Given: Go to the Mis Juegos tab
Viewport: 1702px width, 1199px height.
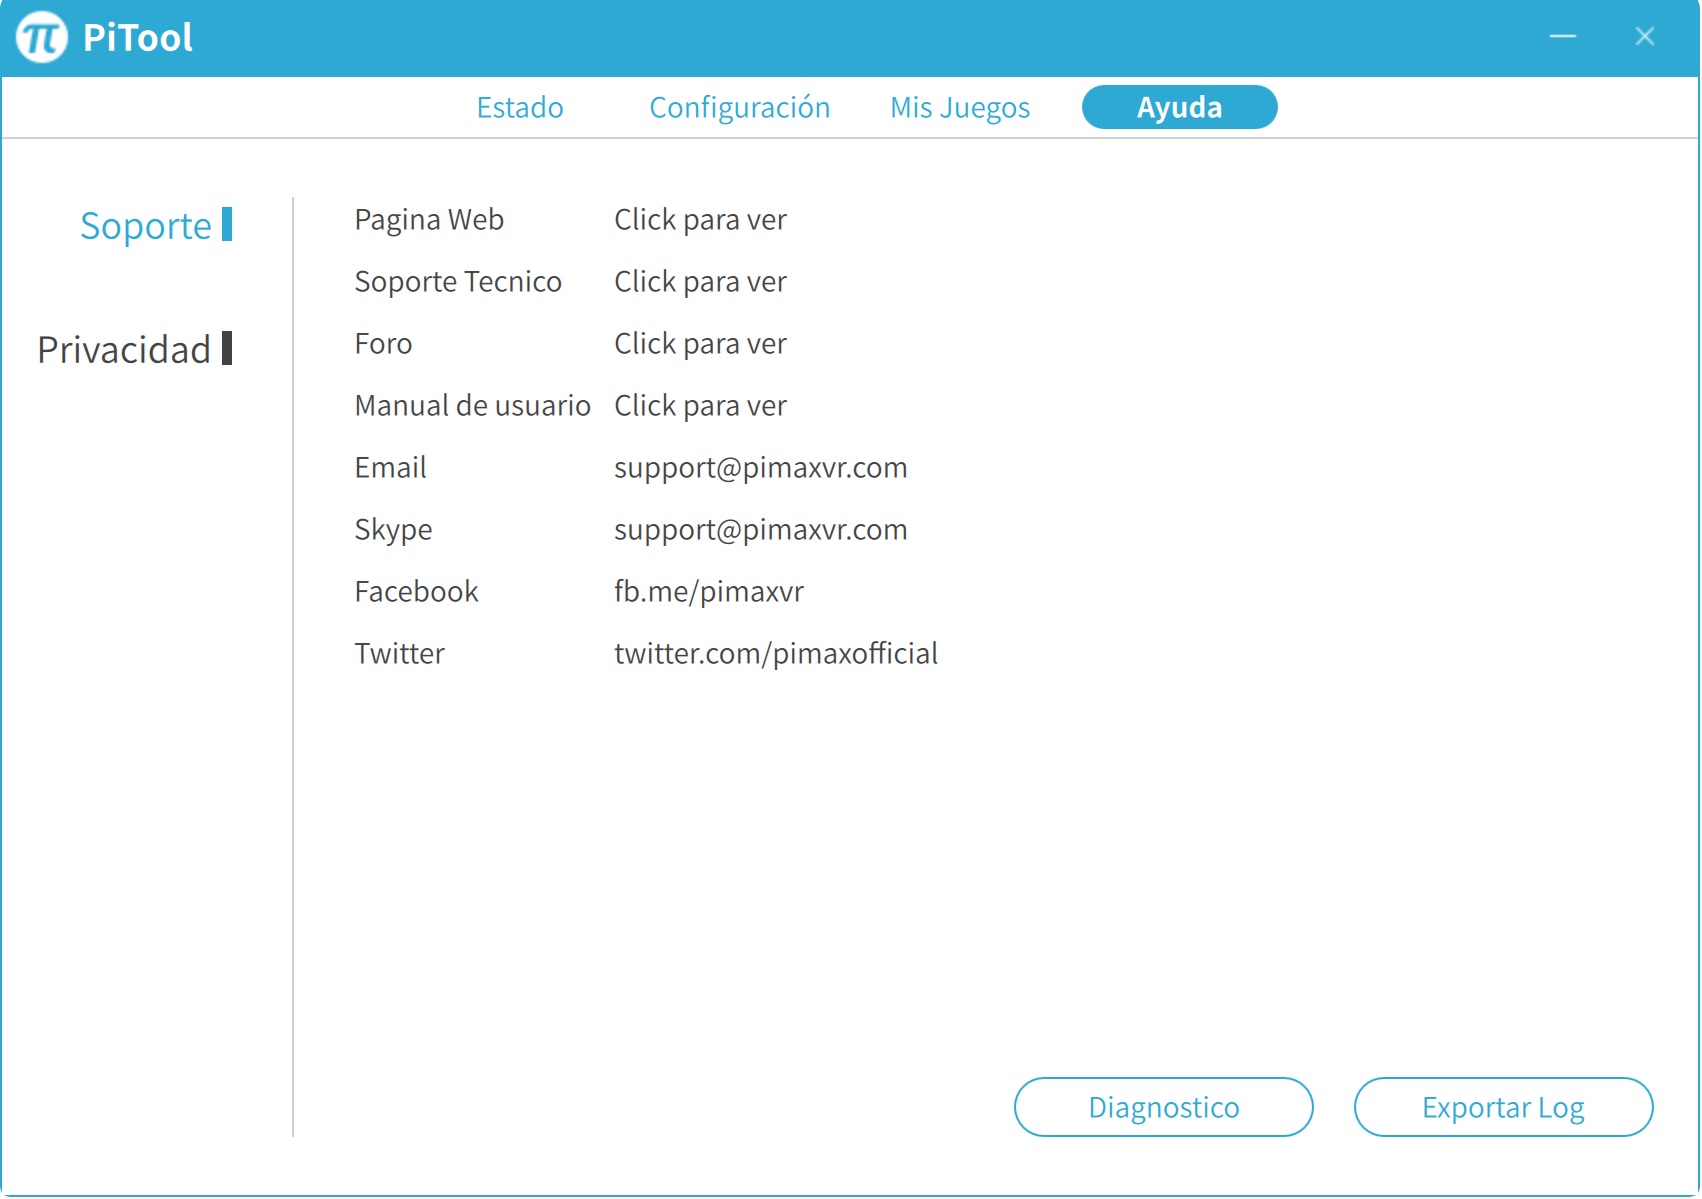Looking at the screenshot, I should (x=960, y=107).
